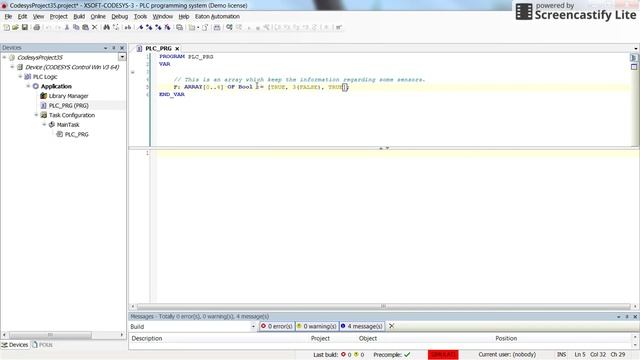Select Library Manager in device tree
Viewport: 640px width, 360px height.
(x=68, y=96)
